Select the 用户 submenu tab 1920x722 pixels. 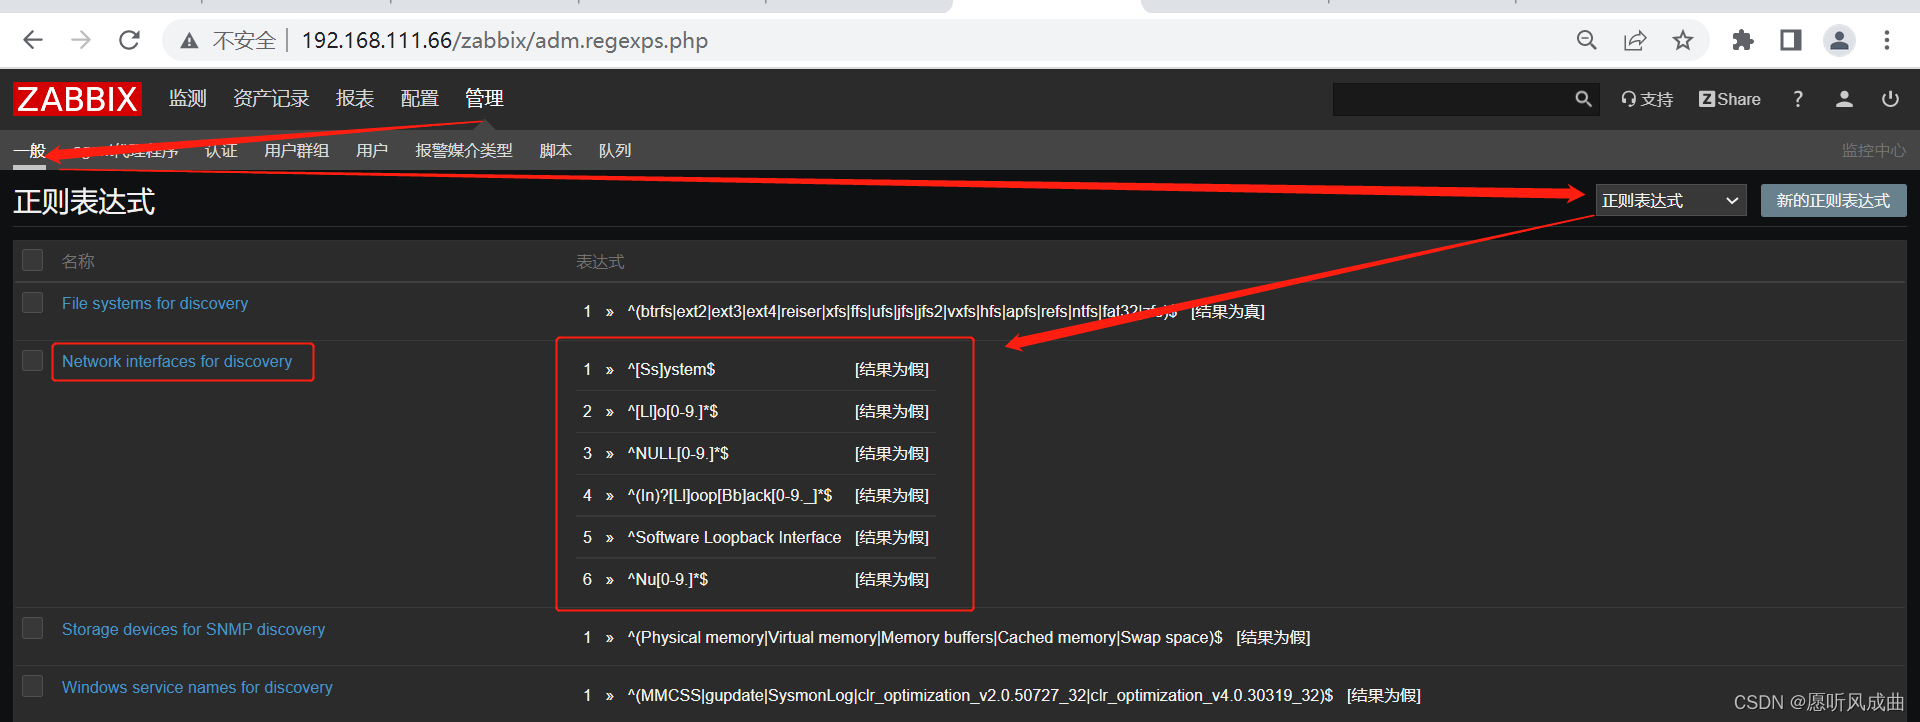point(372,151)
